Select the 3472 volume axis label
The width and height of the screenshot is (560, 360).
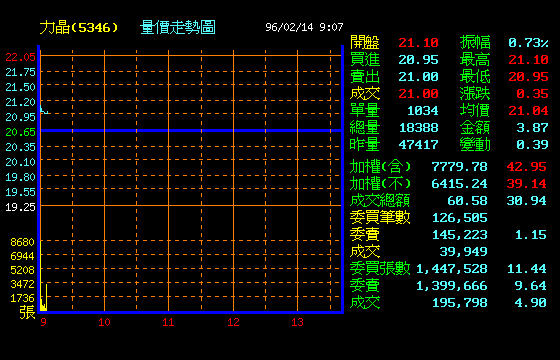[22, 284]
